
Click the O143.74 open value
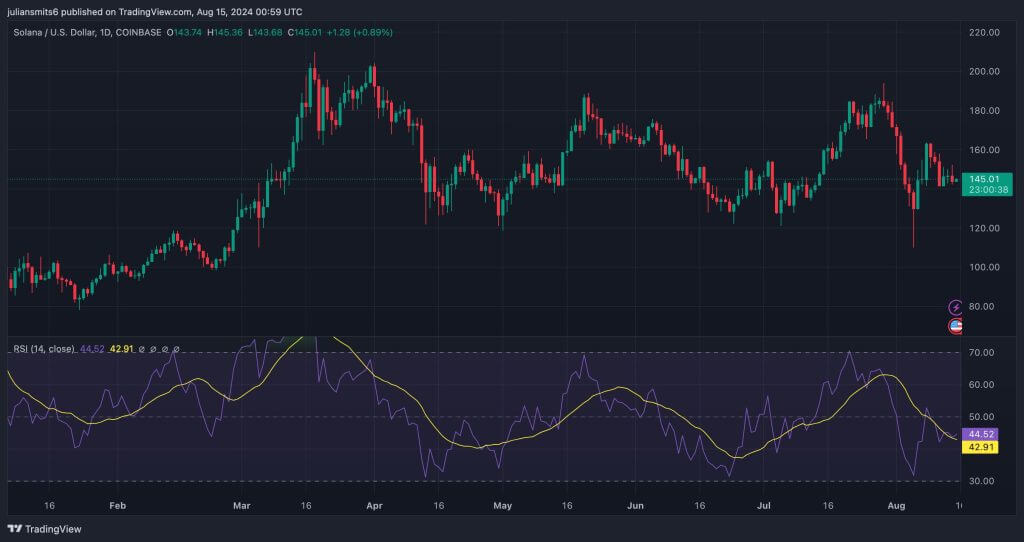[185, 32]
